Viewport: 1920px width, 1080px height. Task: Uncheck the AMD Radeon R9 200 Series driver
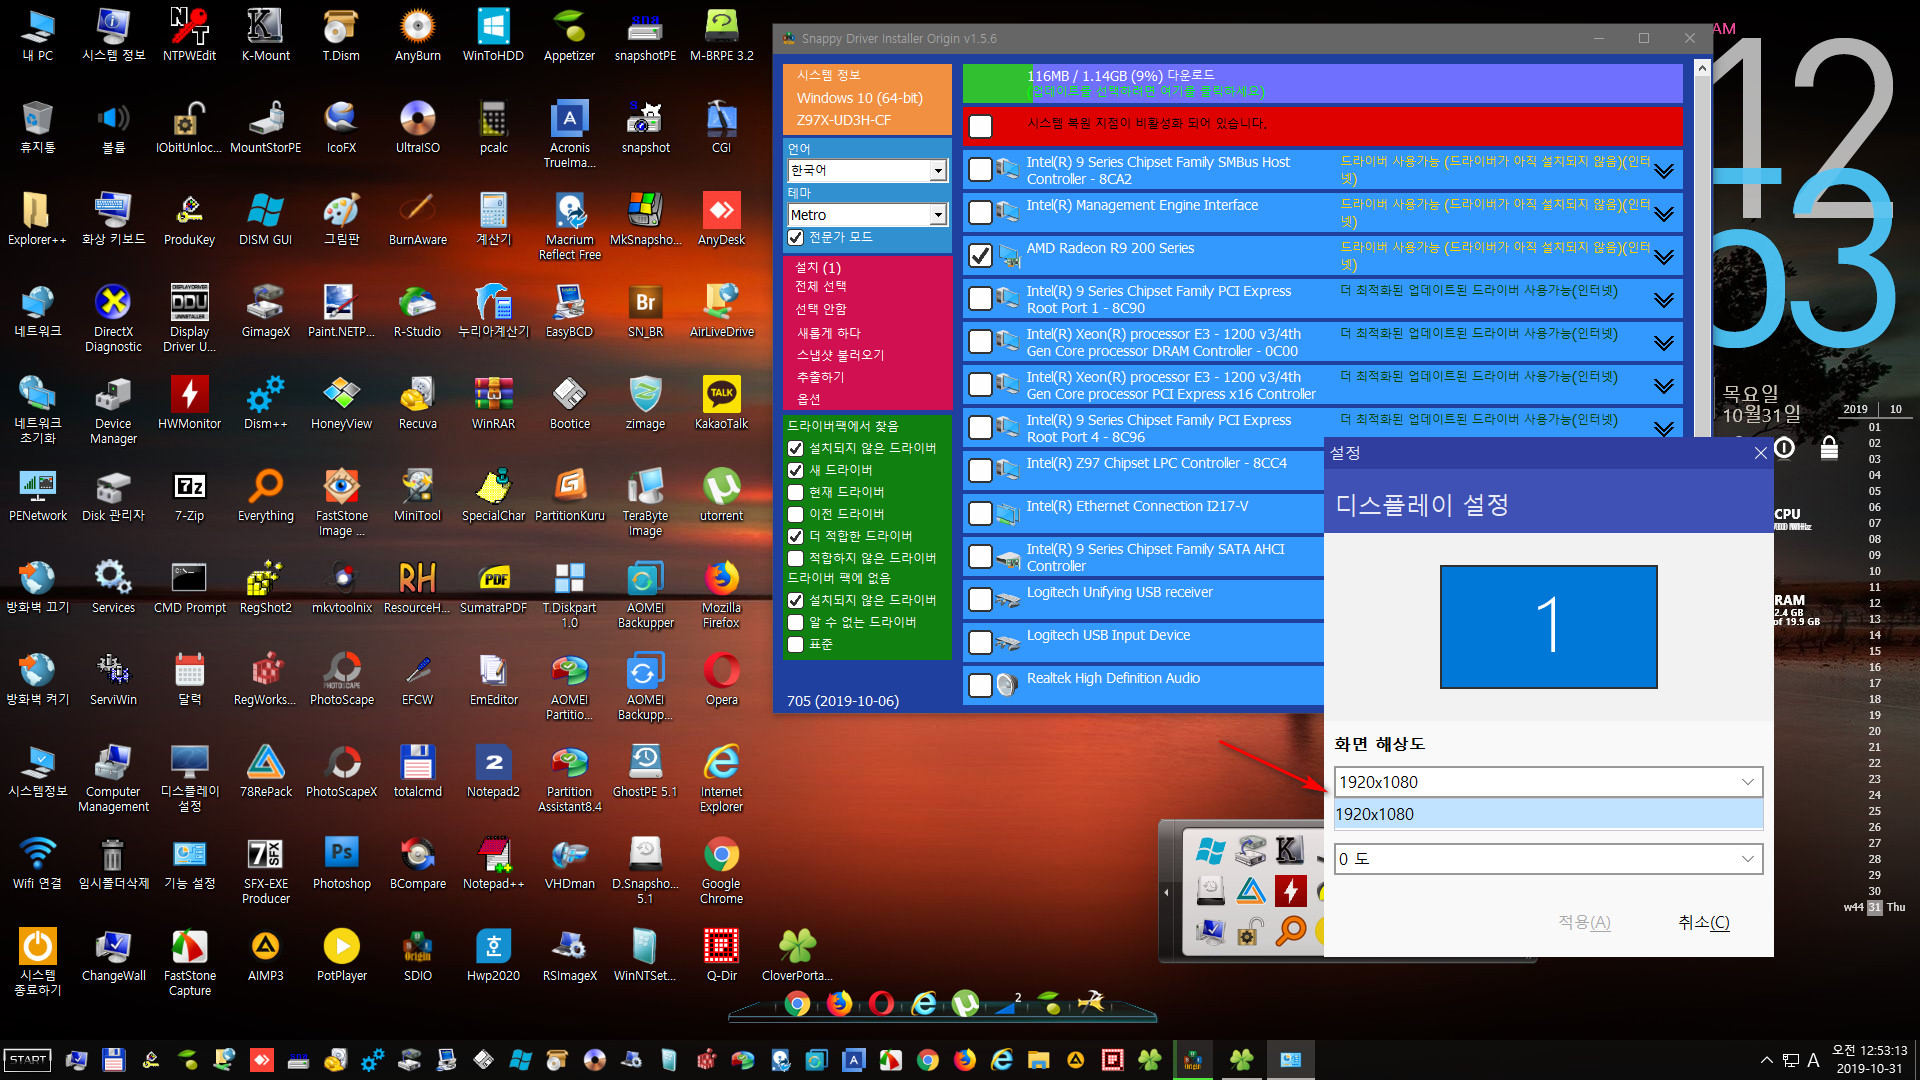click(981, 256)
